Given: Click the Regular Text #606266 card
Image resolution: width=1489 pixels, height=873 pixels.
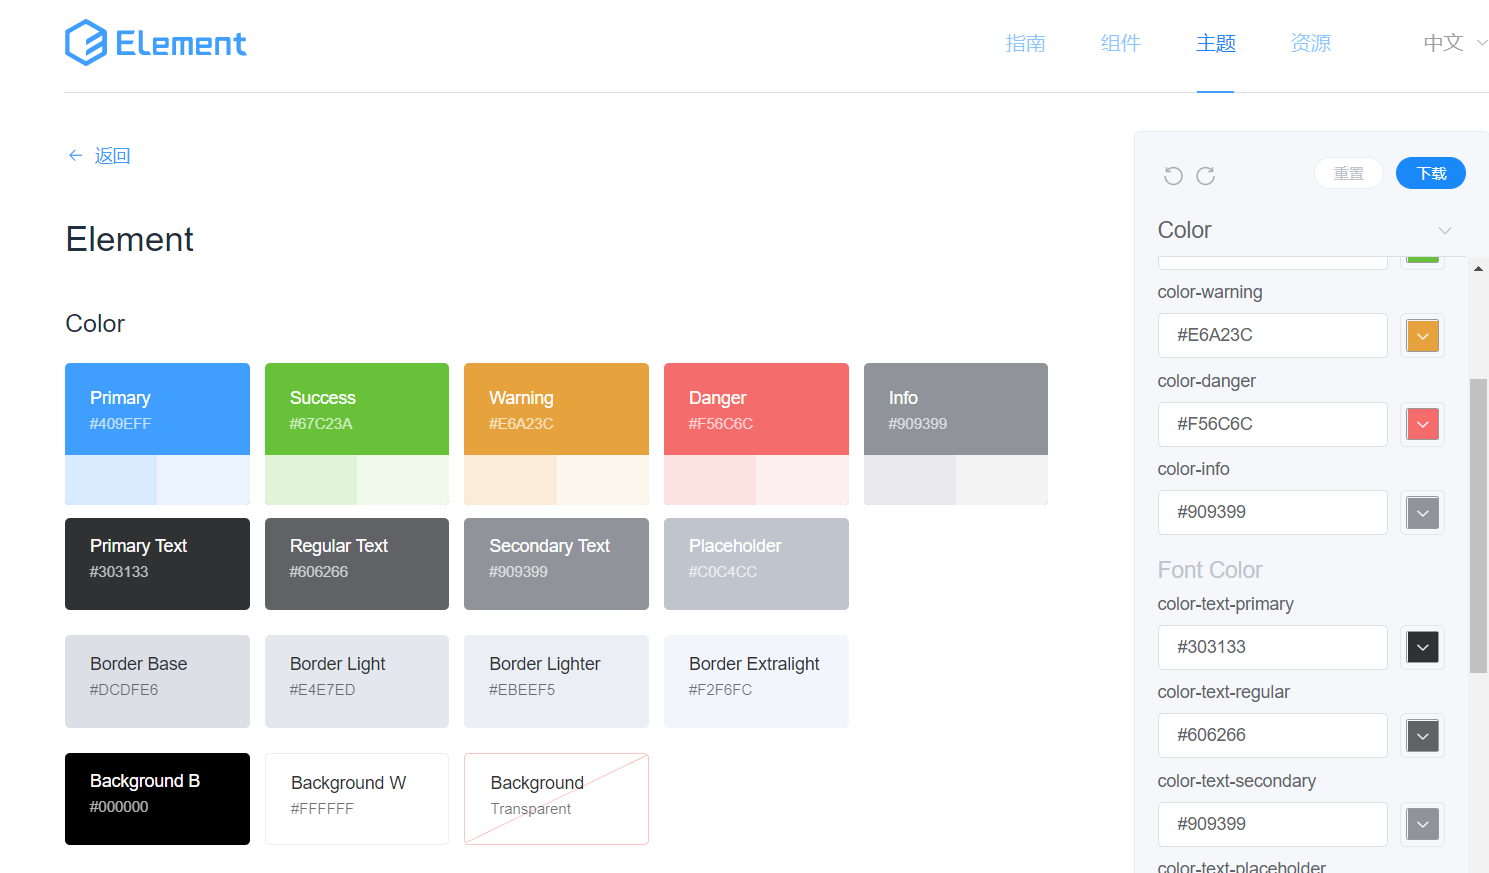Looking at the screenshot, I should 357,564.
